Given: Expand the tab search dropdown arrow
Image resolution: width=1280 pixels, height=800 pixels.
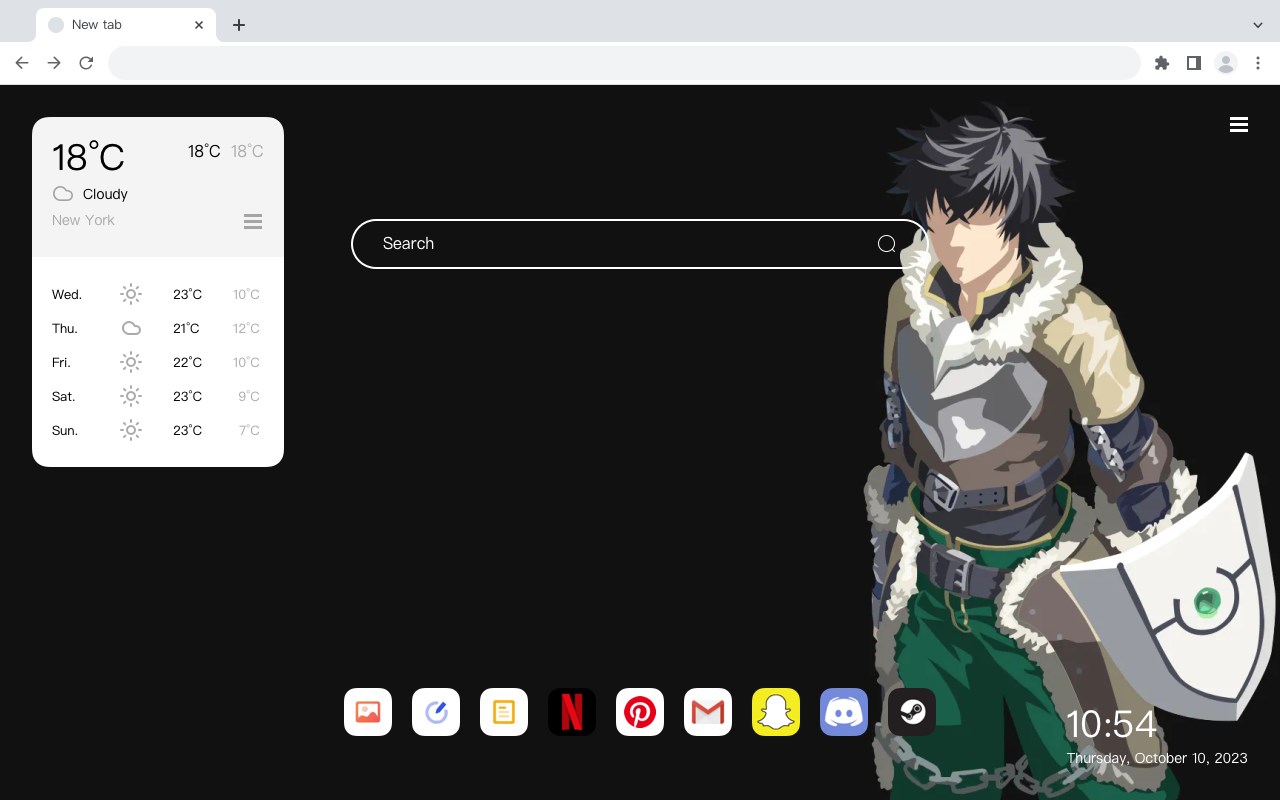Looking at the screenshot, I should click(1258, 25).
